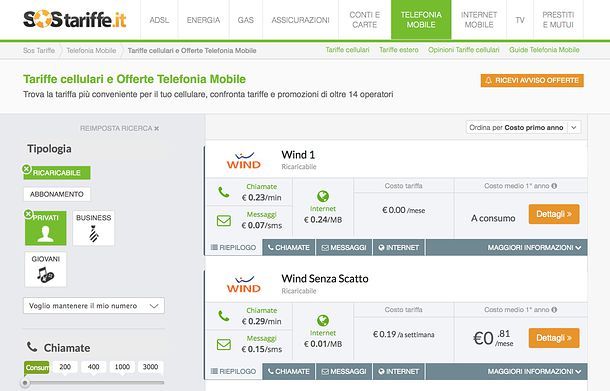Select 400 on the Chiamate scale
This screenshot has width=610, height=391.
93,367
